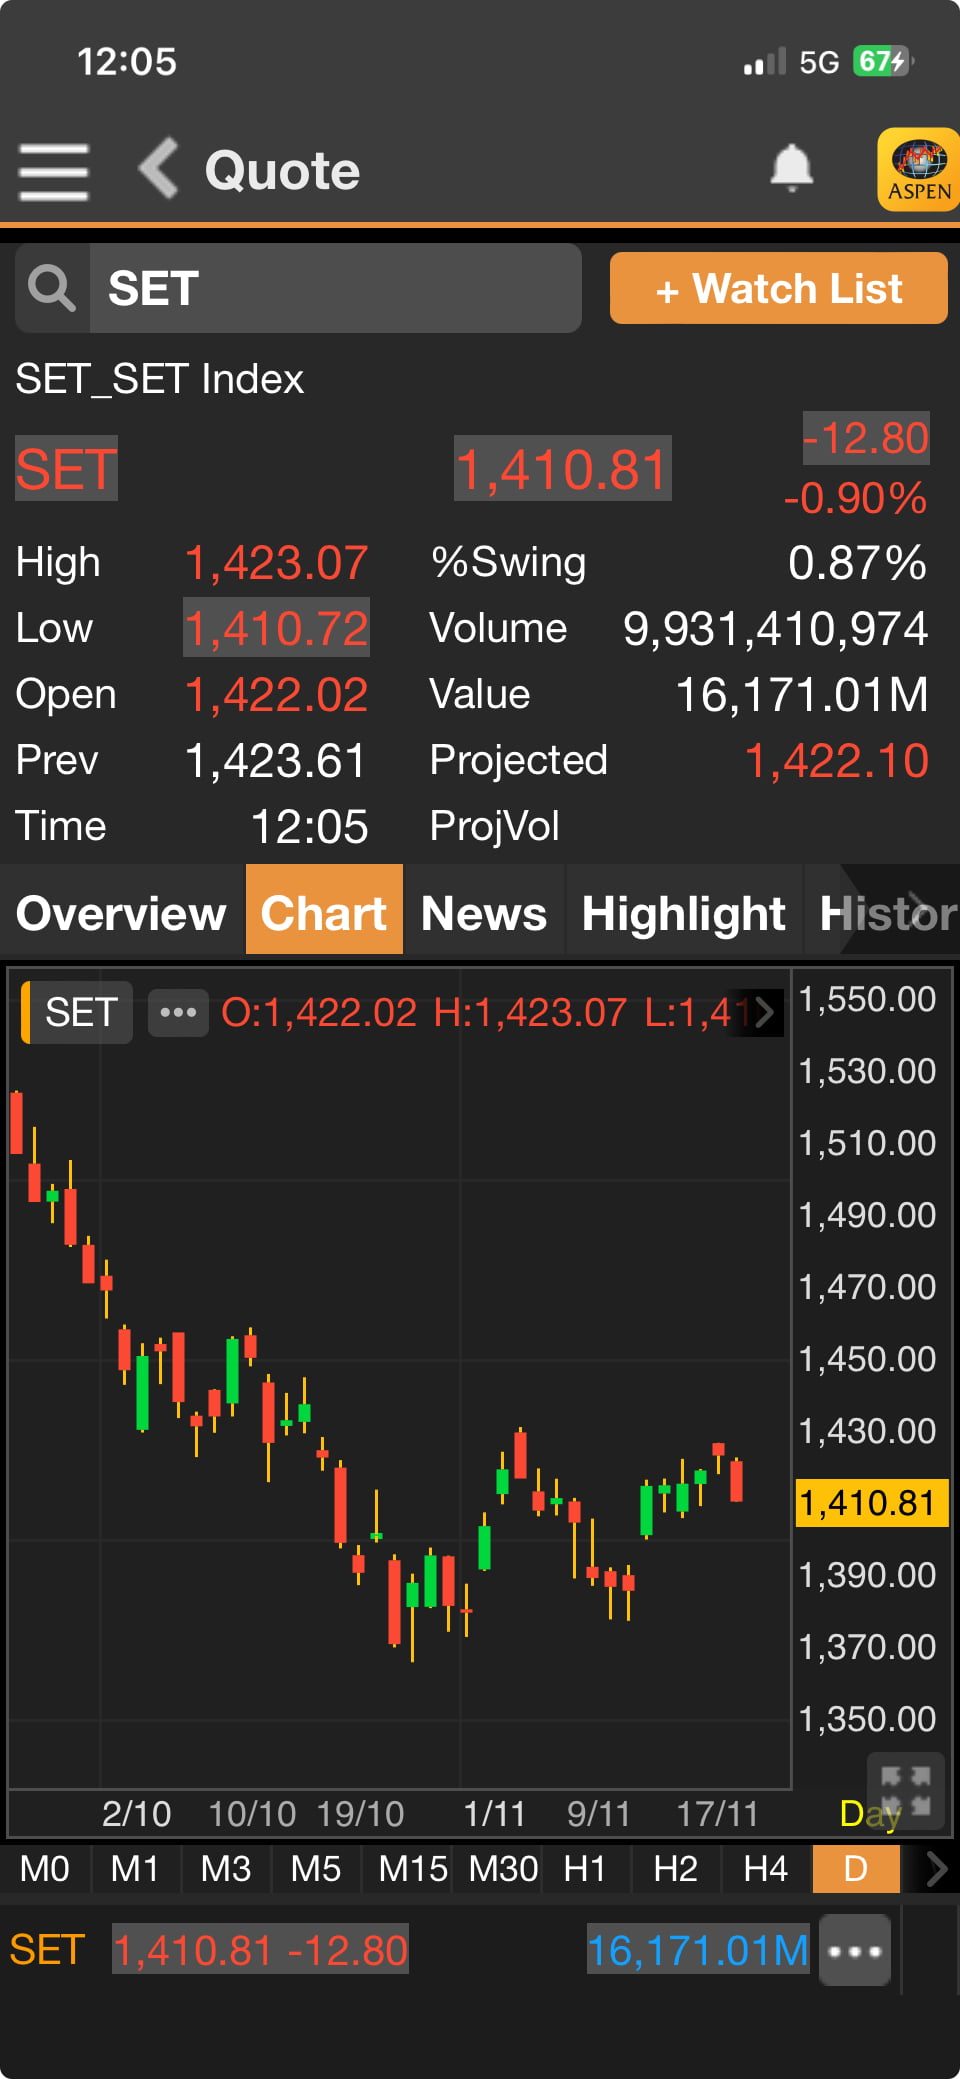Open the History tab
Viewport: 960px width, 2079px height.
coord(882,913)
